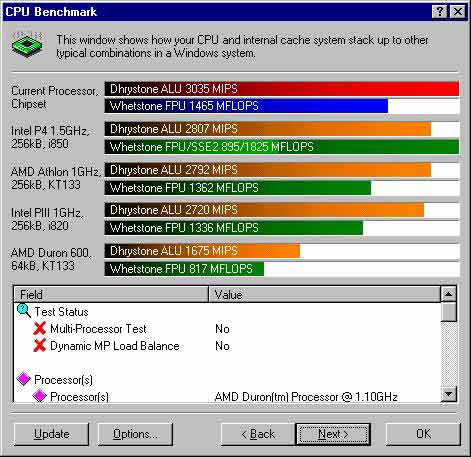Click the Current Processor, Chipset label

(55, 97)
